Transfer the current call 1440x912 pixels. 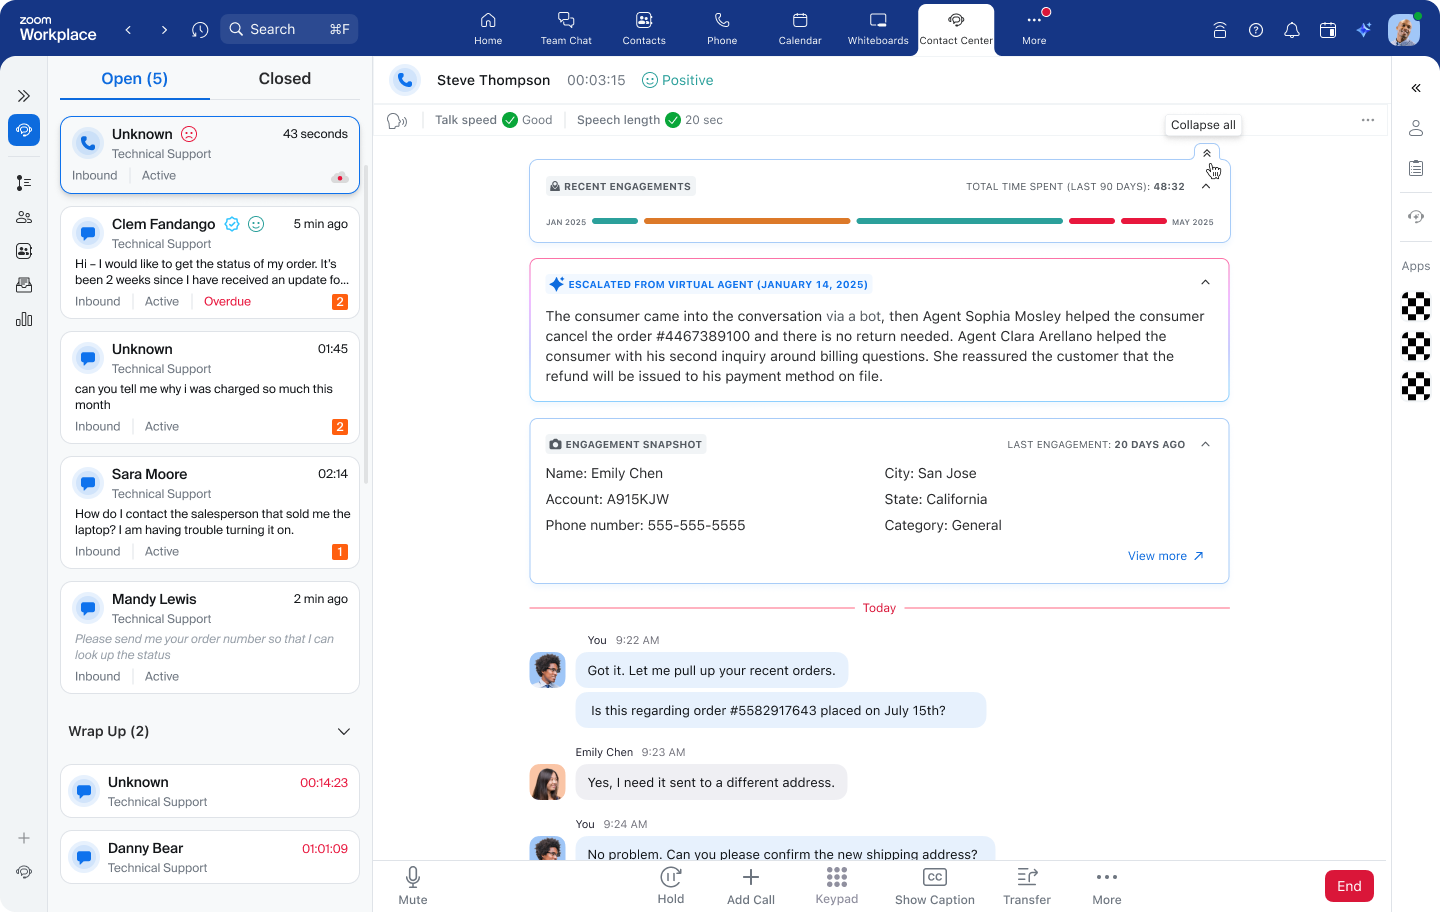[1026, 878]
